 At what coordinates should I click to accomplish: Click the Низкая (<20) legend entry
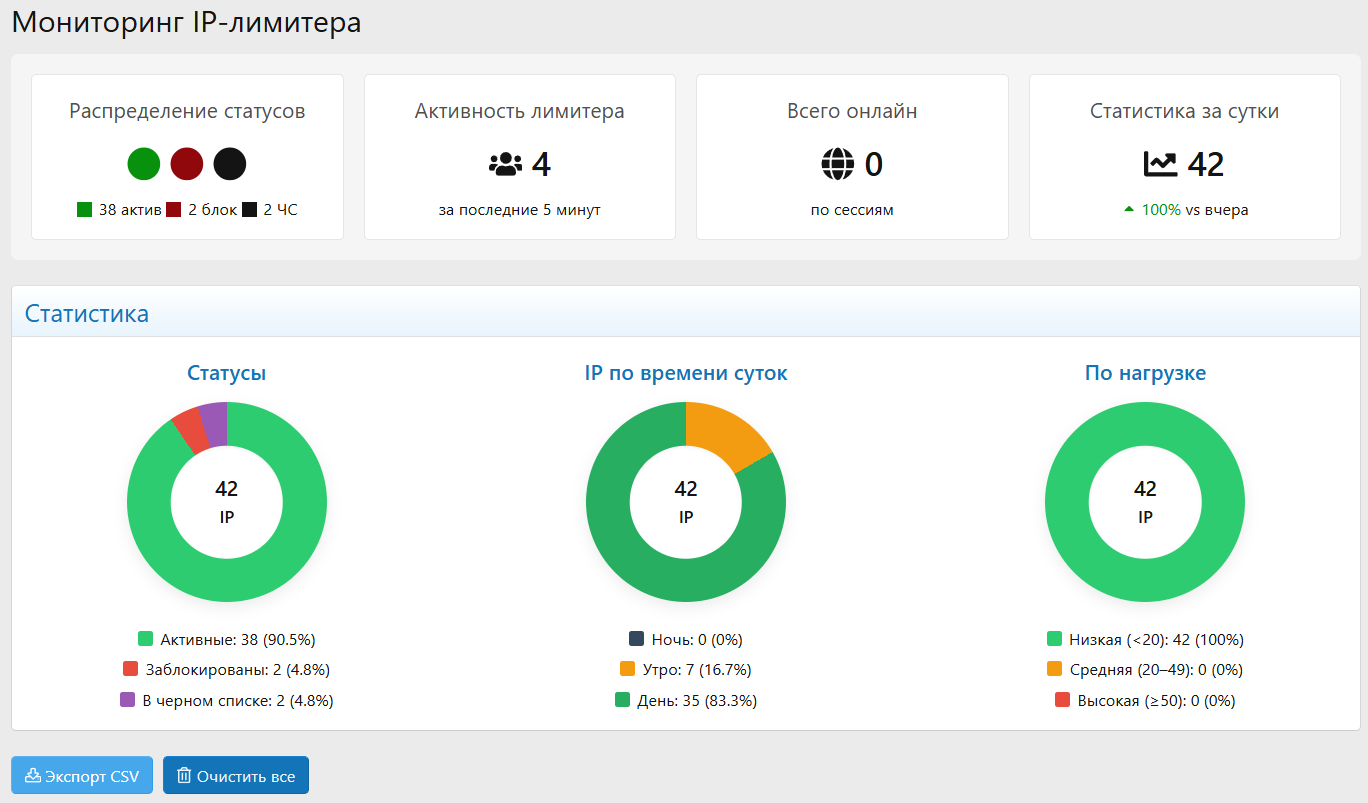click(x=1145, y=640)
